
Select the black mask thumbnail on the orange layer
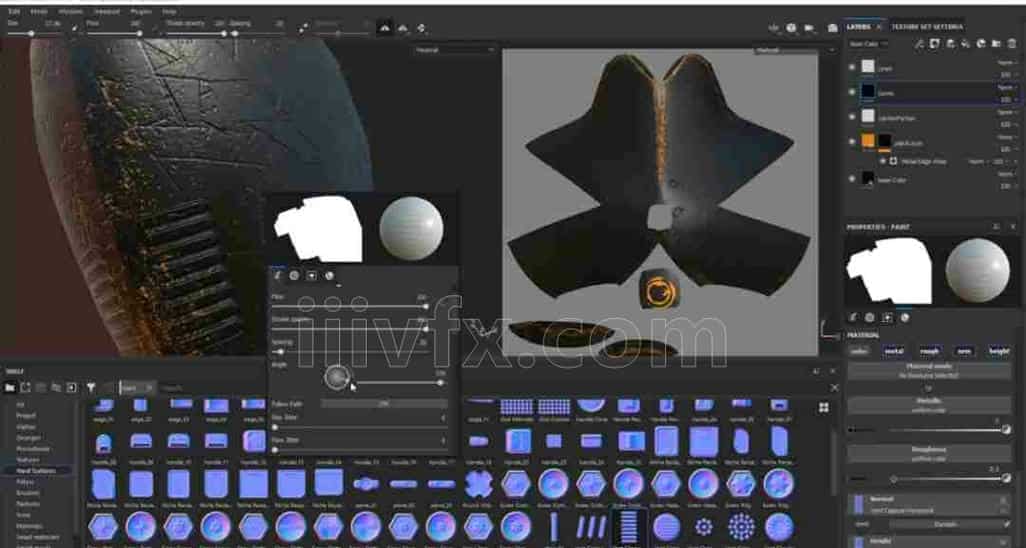(x=885, y=141)
